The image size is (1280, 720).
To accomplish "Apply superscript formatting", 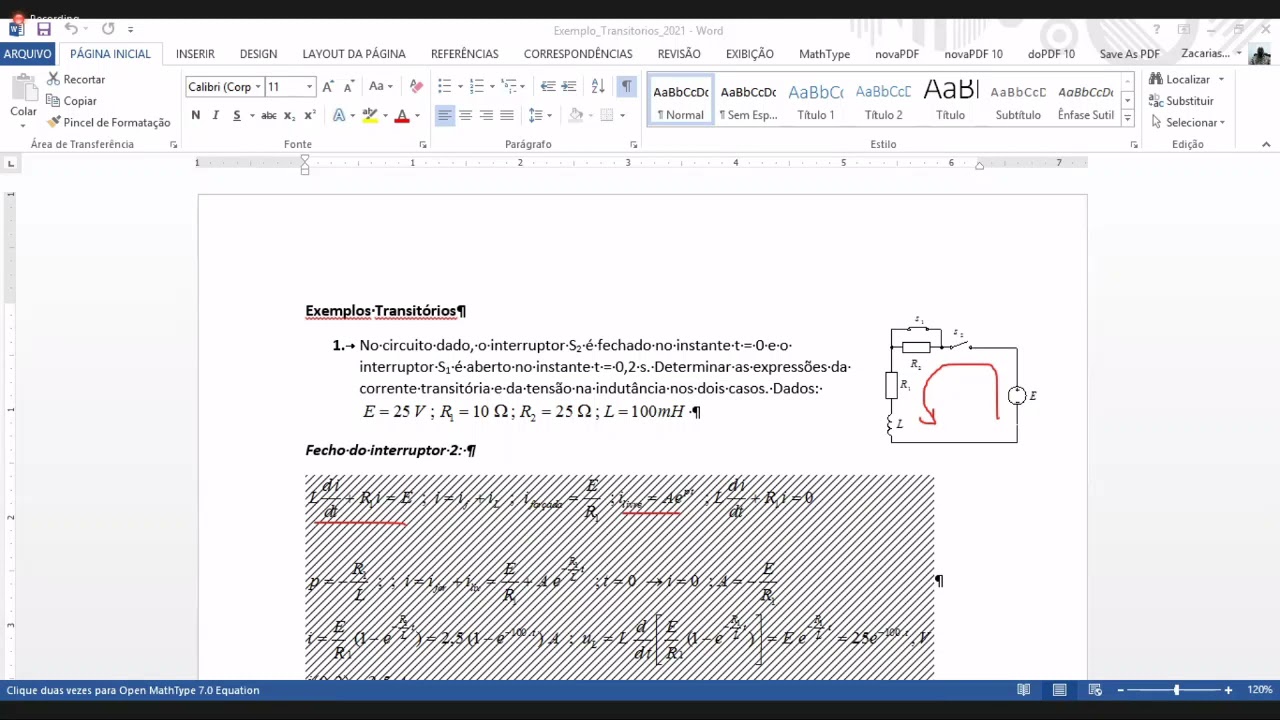I will click(310, 116).
